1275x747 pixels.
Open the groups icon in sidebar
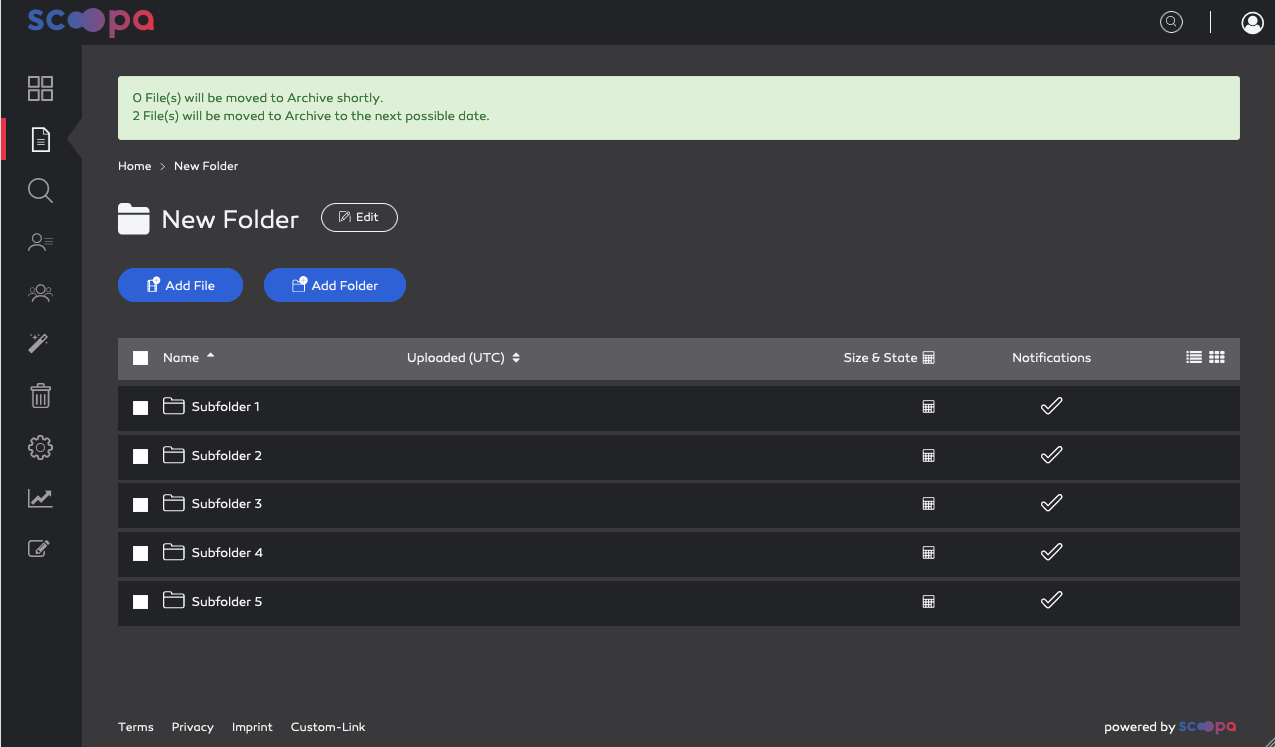(40, 293)
